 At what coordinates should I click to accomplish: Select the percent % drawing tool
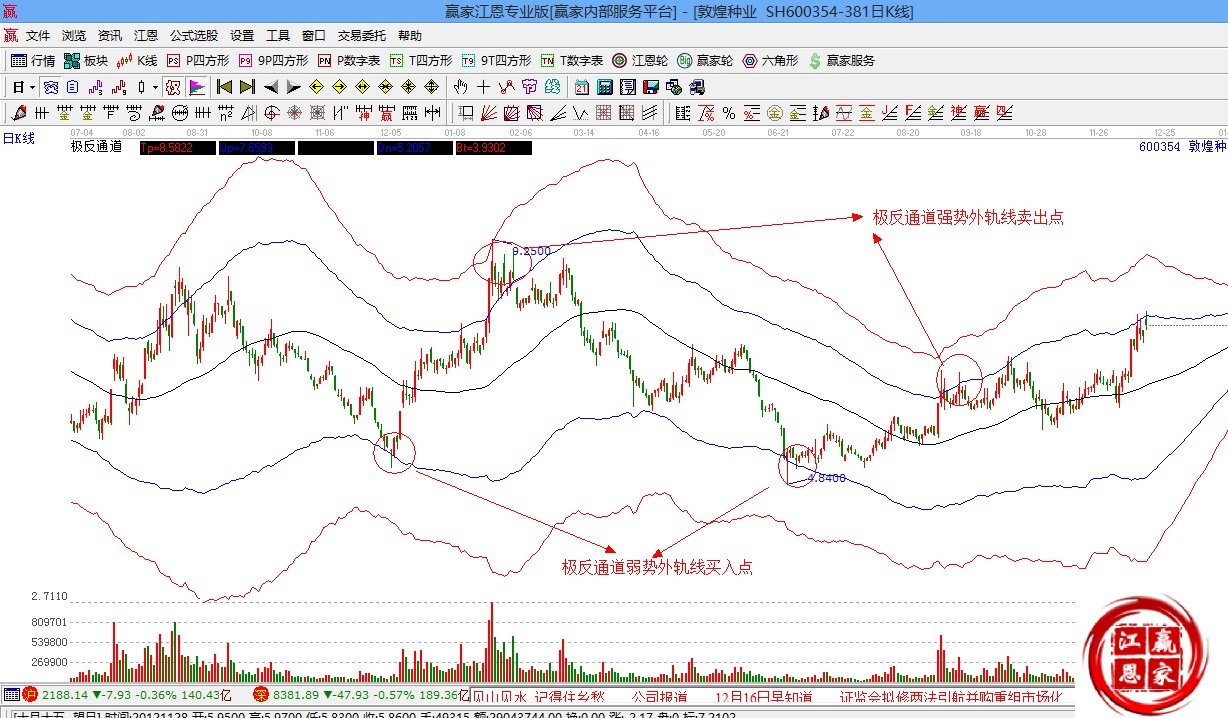pos(728,112)
